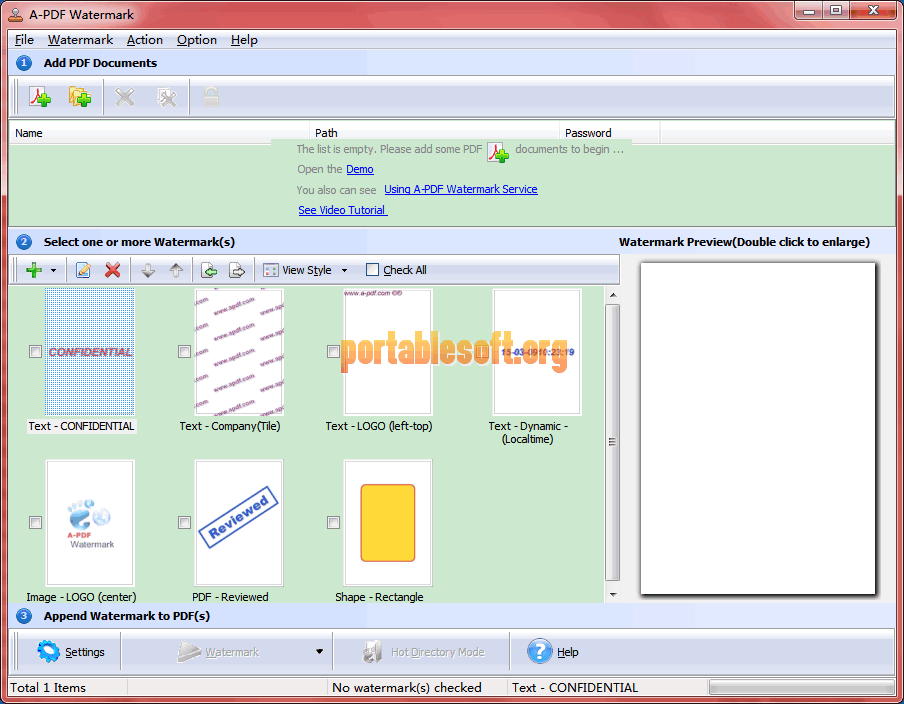The image size is (904, 704).
Task: Maximize the A-PDF Watermark window
Action: pyautogui.click(x=836, y=11)
